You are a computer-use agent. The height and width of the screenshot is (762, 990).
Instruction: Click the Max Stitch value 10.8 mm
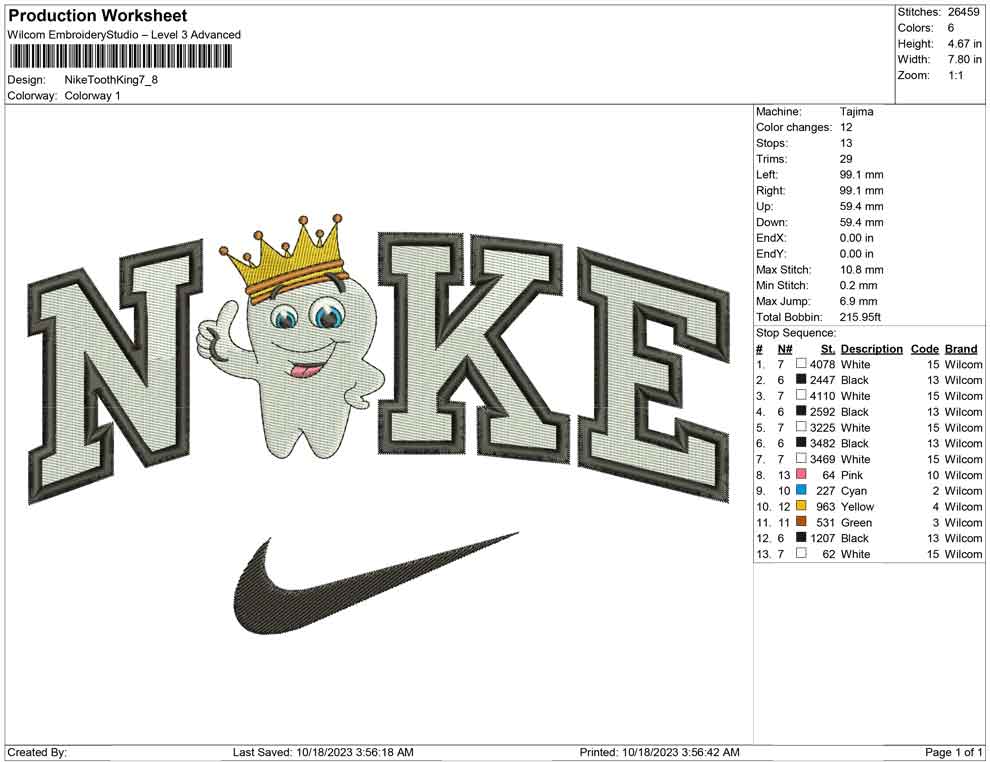click(x=861, y=270)
